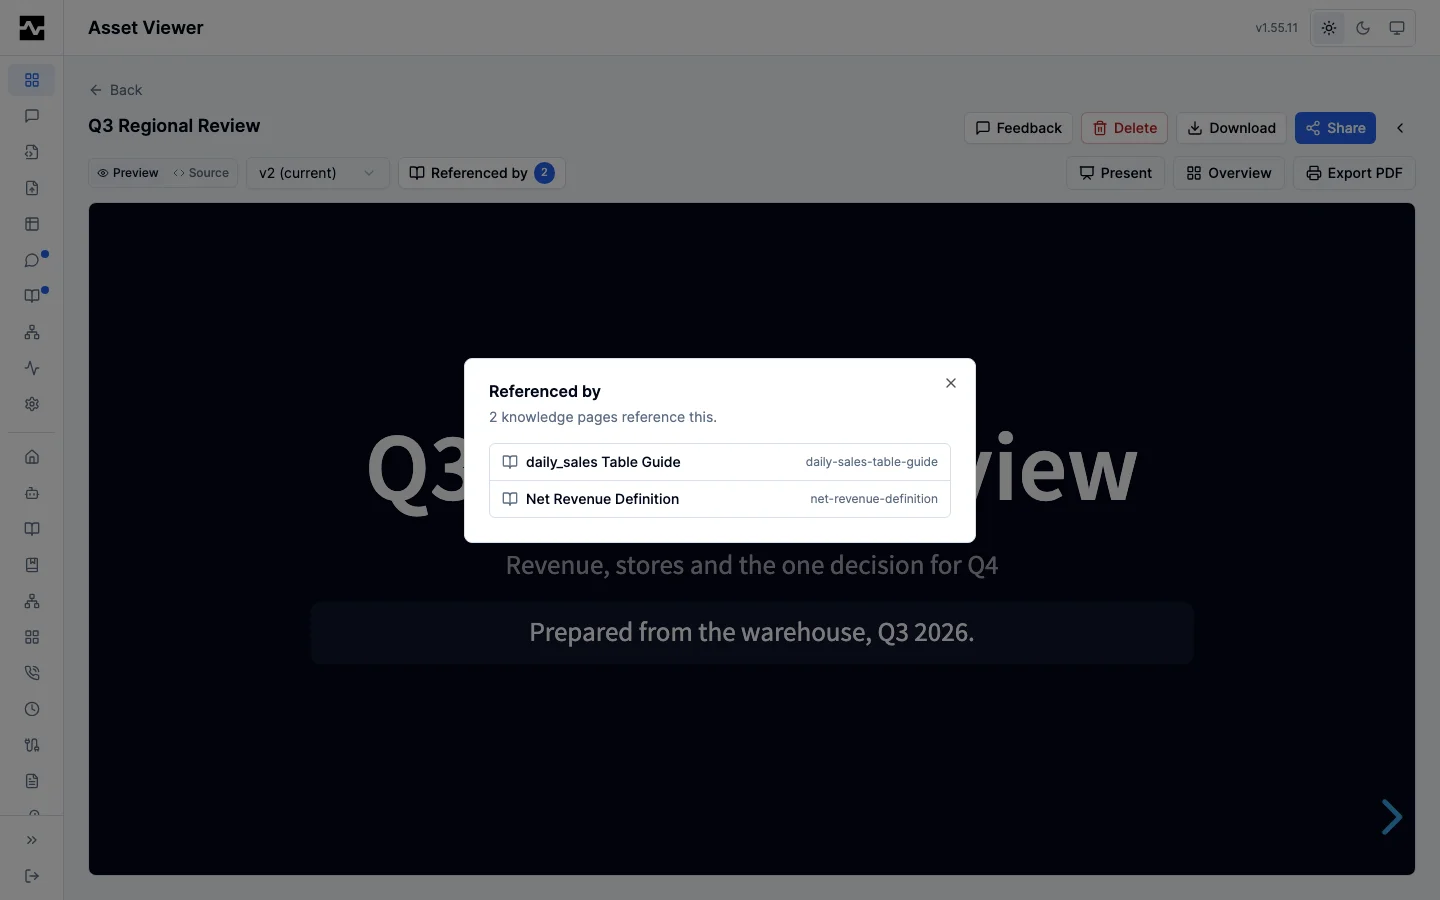The width and height of the screenshot is (1440, 900).
Task: Open the round speech bubble icon with notification
Action: [32, 260]
